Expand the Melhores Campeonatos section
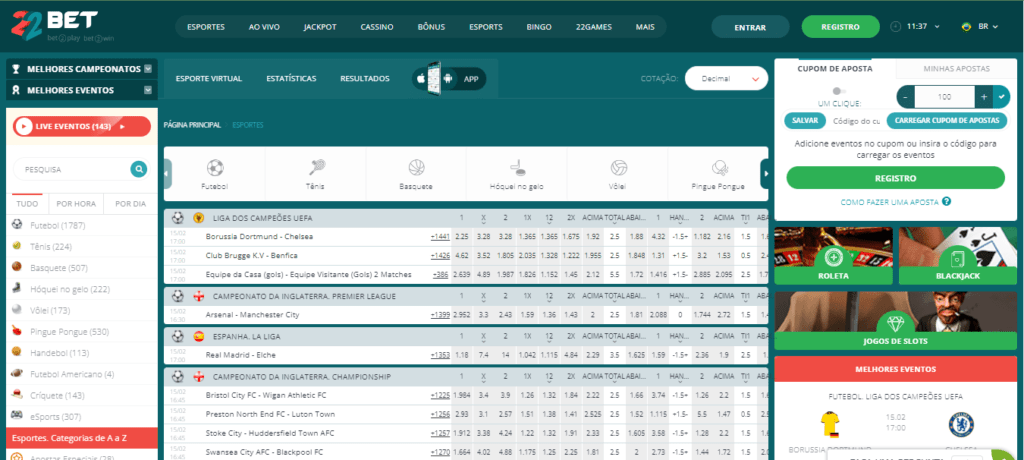1024x460 pixels. coord(148,69)
